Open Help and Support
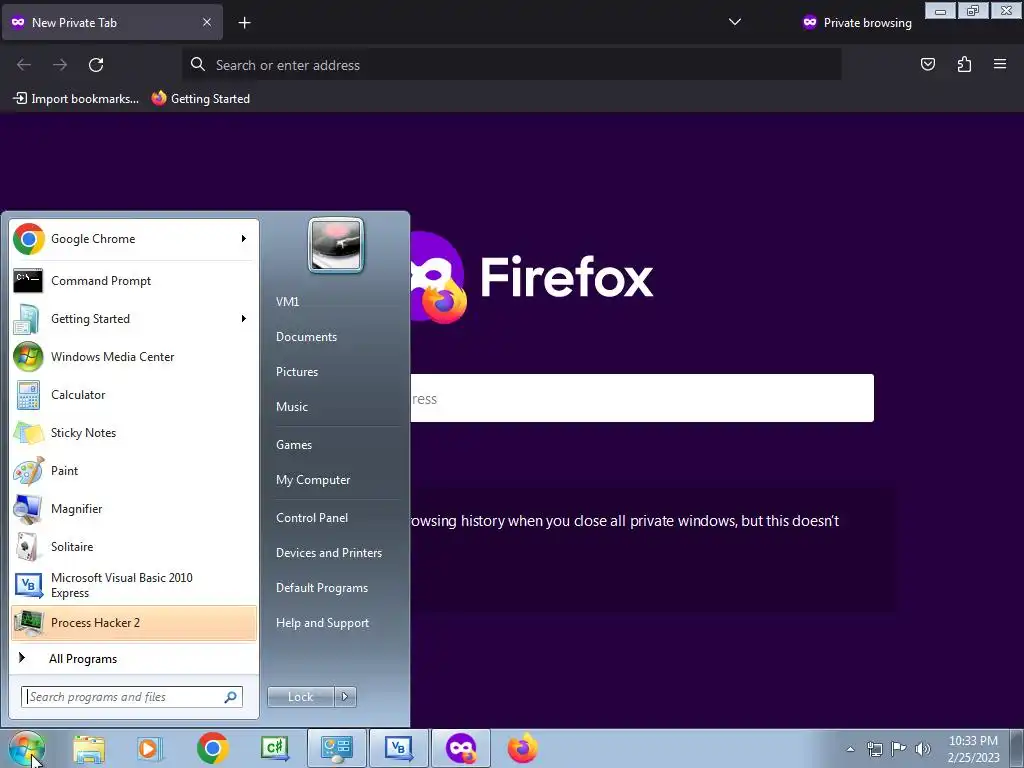 pos(323,623)
